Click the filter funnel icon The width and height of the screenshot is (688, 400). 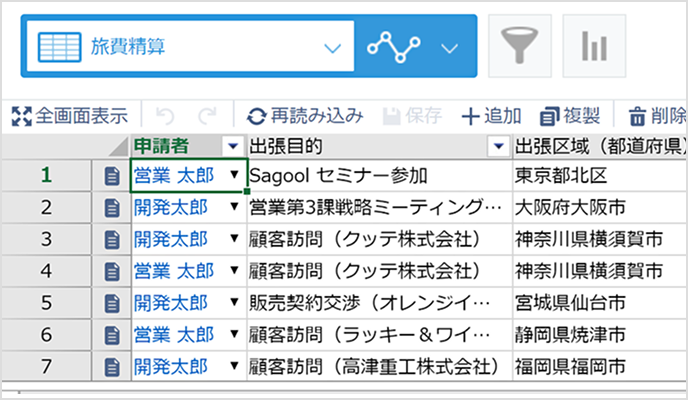[518, 46]
